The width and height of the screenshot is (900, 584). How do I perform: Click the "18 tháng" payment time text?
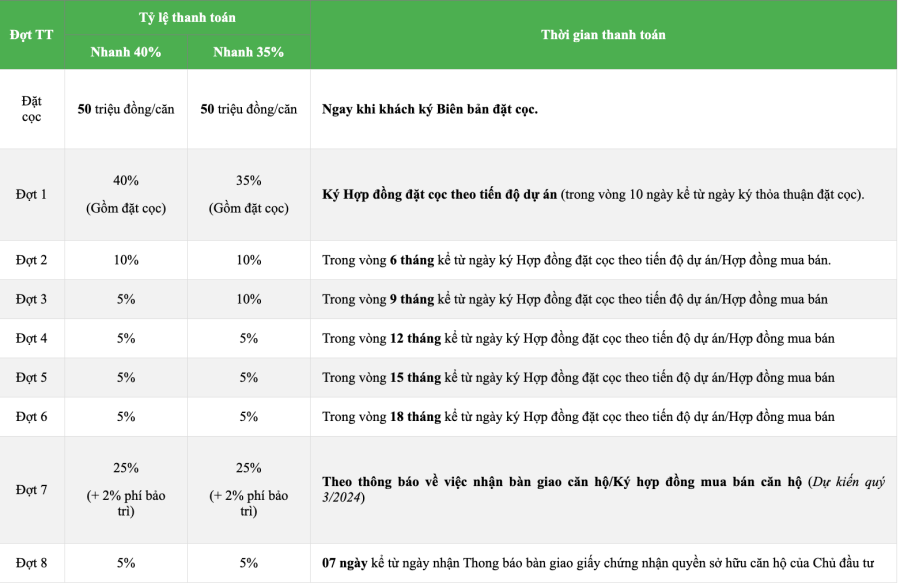415,416
